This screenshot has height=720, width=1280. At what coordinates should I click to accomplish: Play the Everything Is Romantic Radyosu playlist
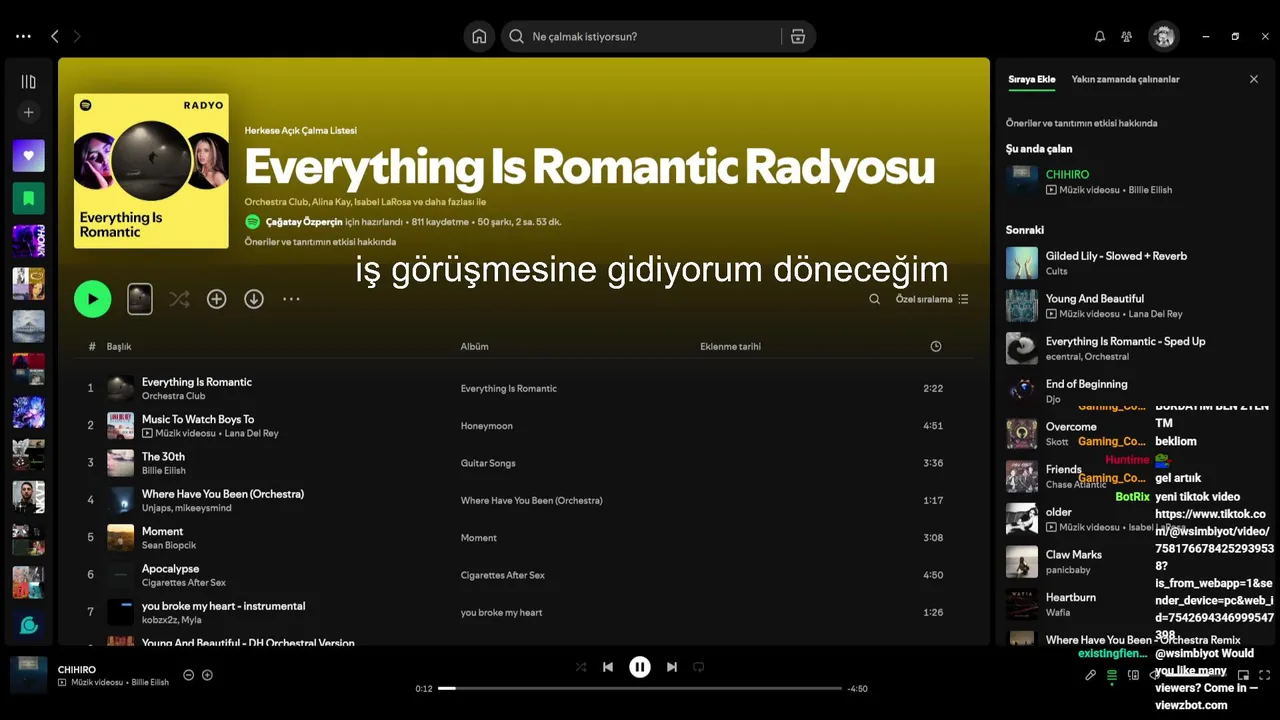93,299
